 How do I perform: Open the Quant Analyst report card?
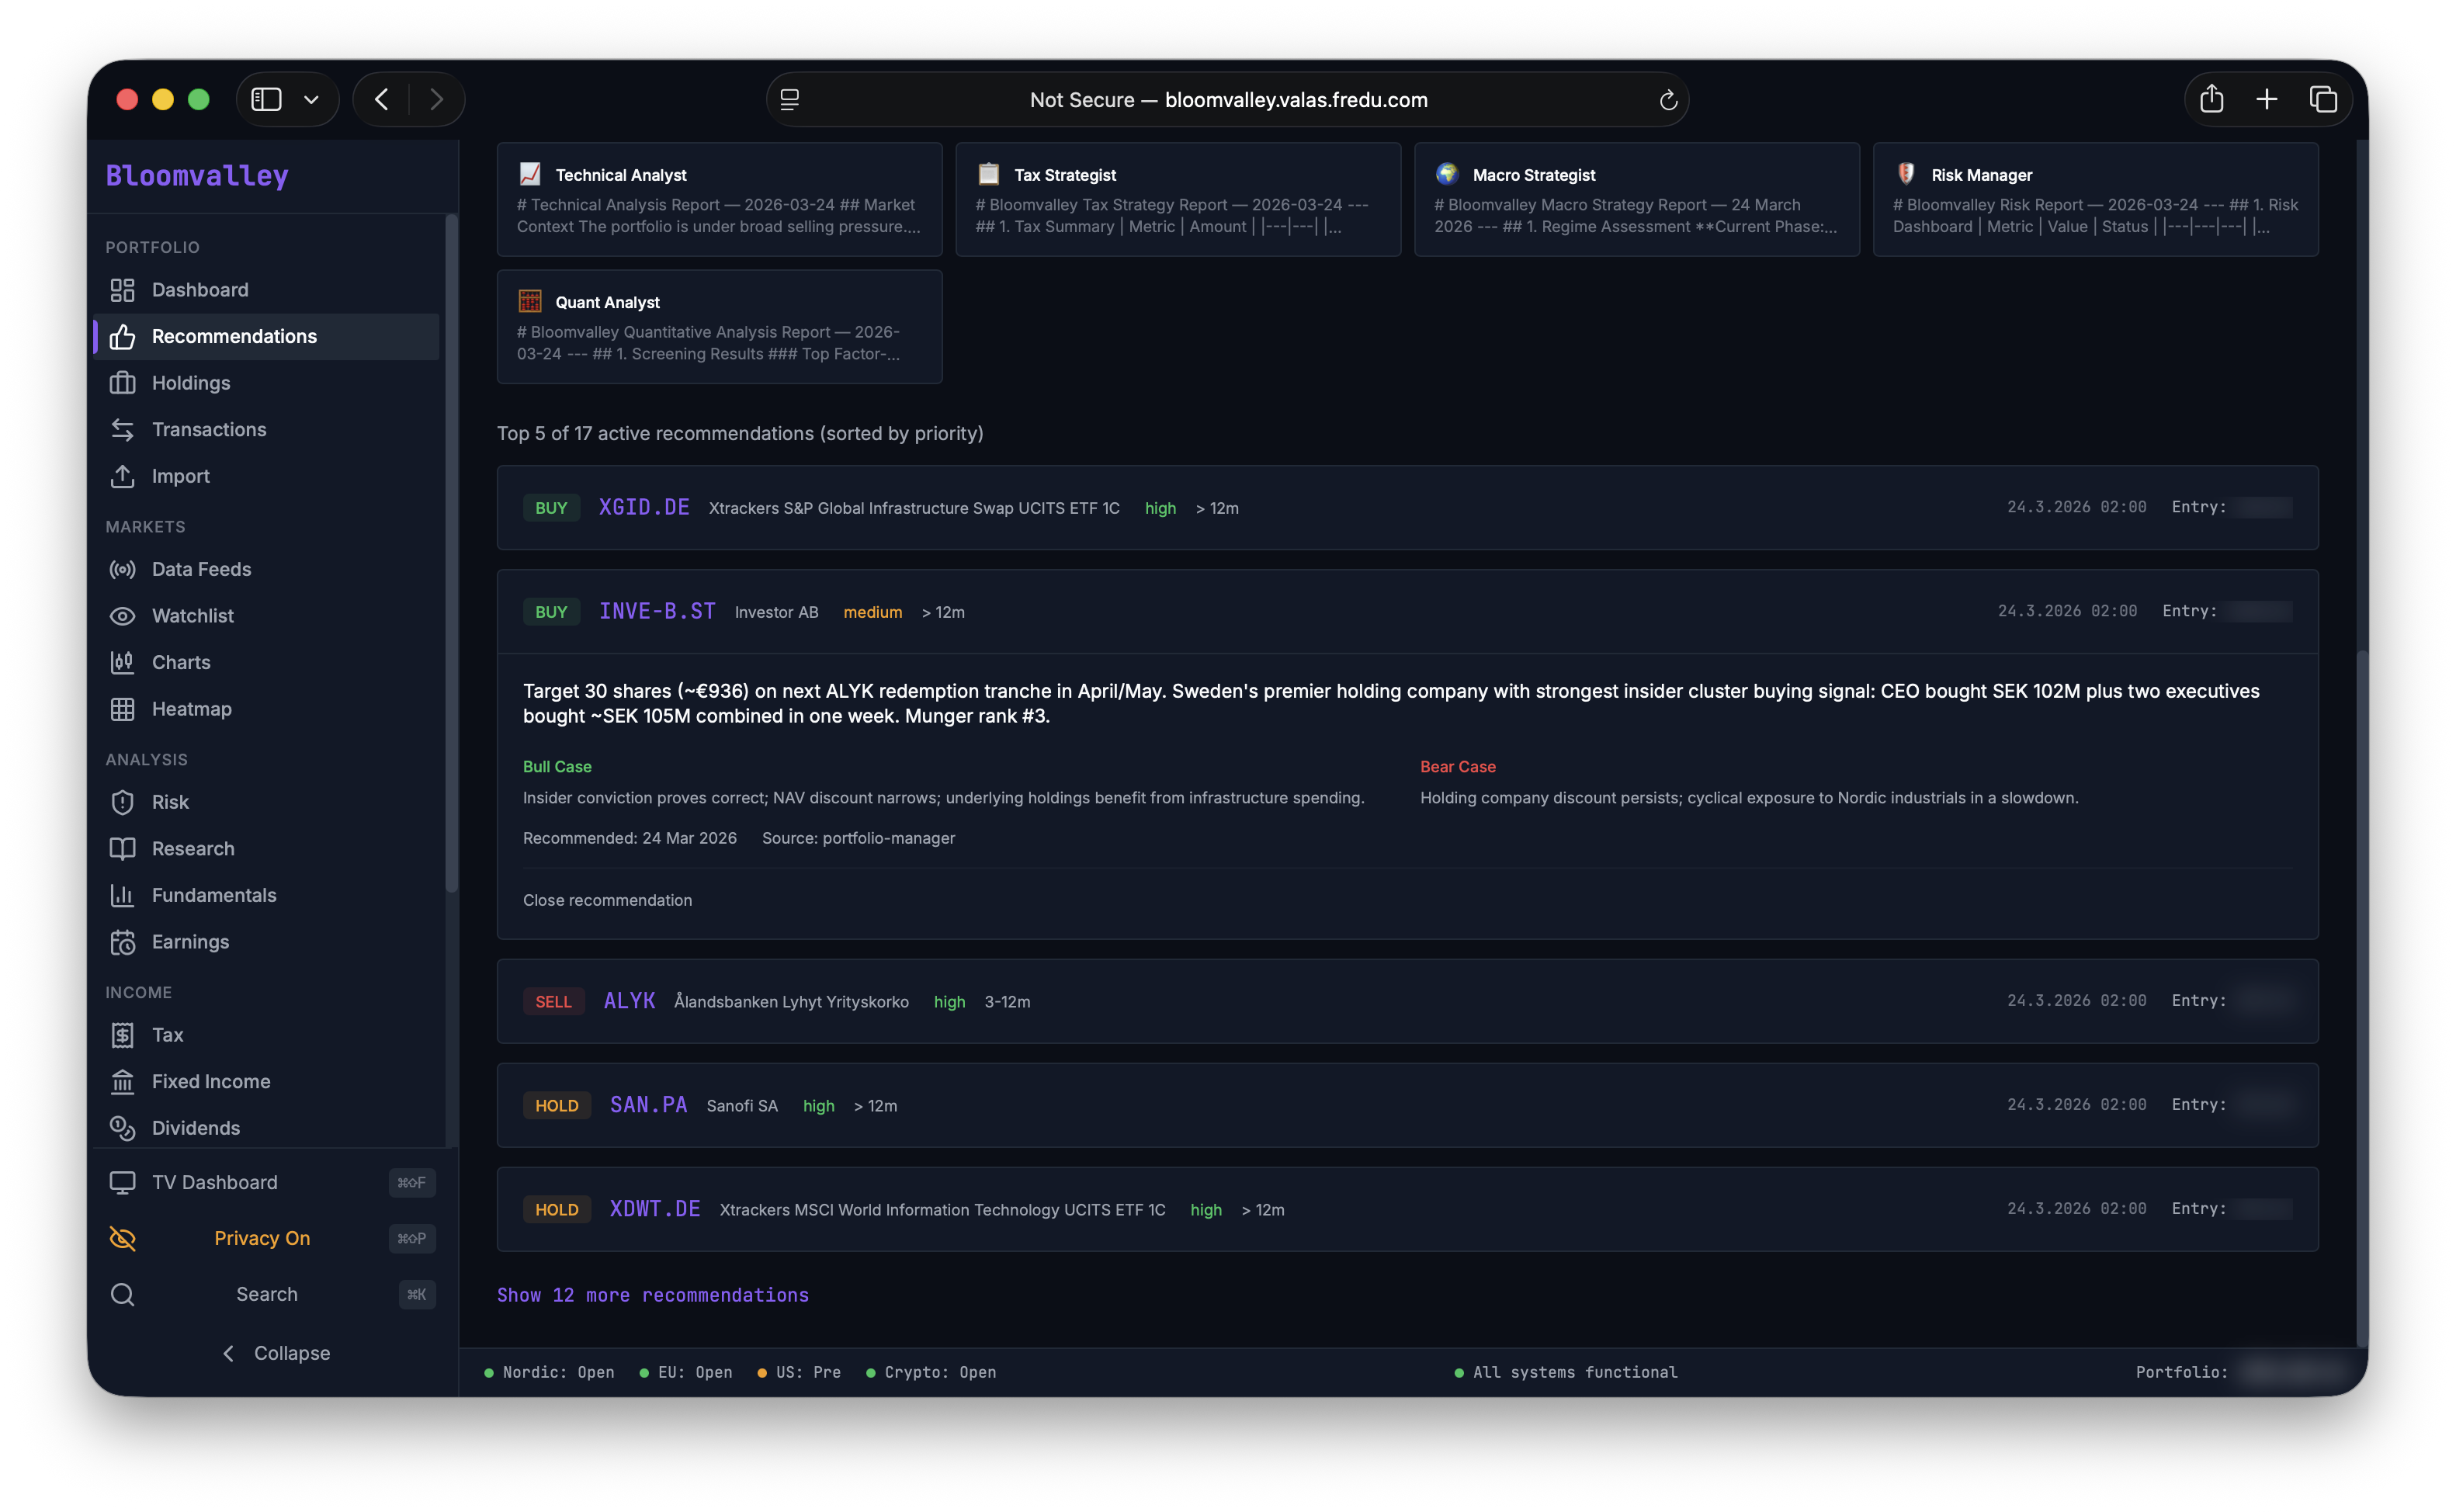pos(719,326)
